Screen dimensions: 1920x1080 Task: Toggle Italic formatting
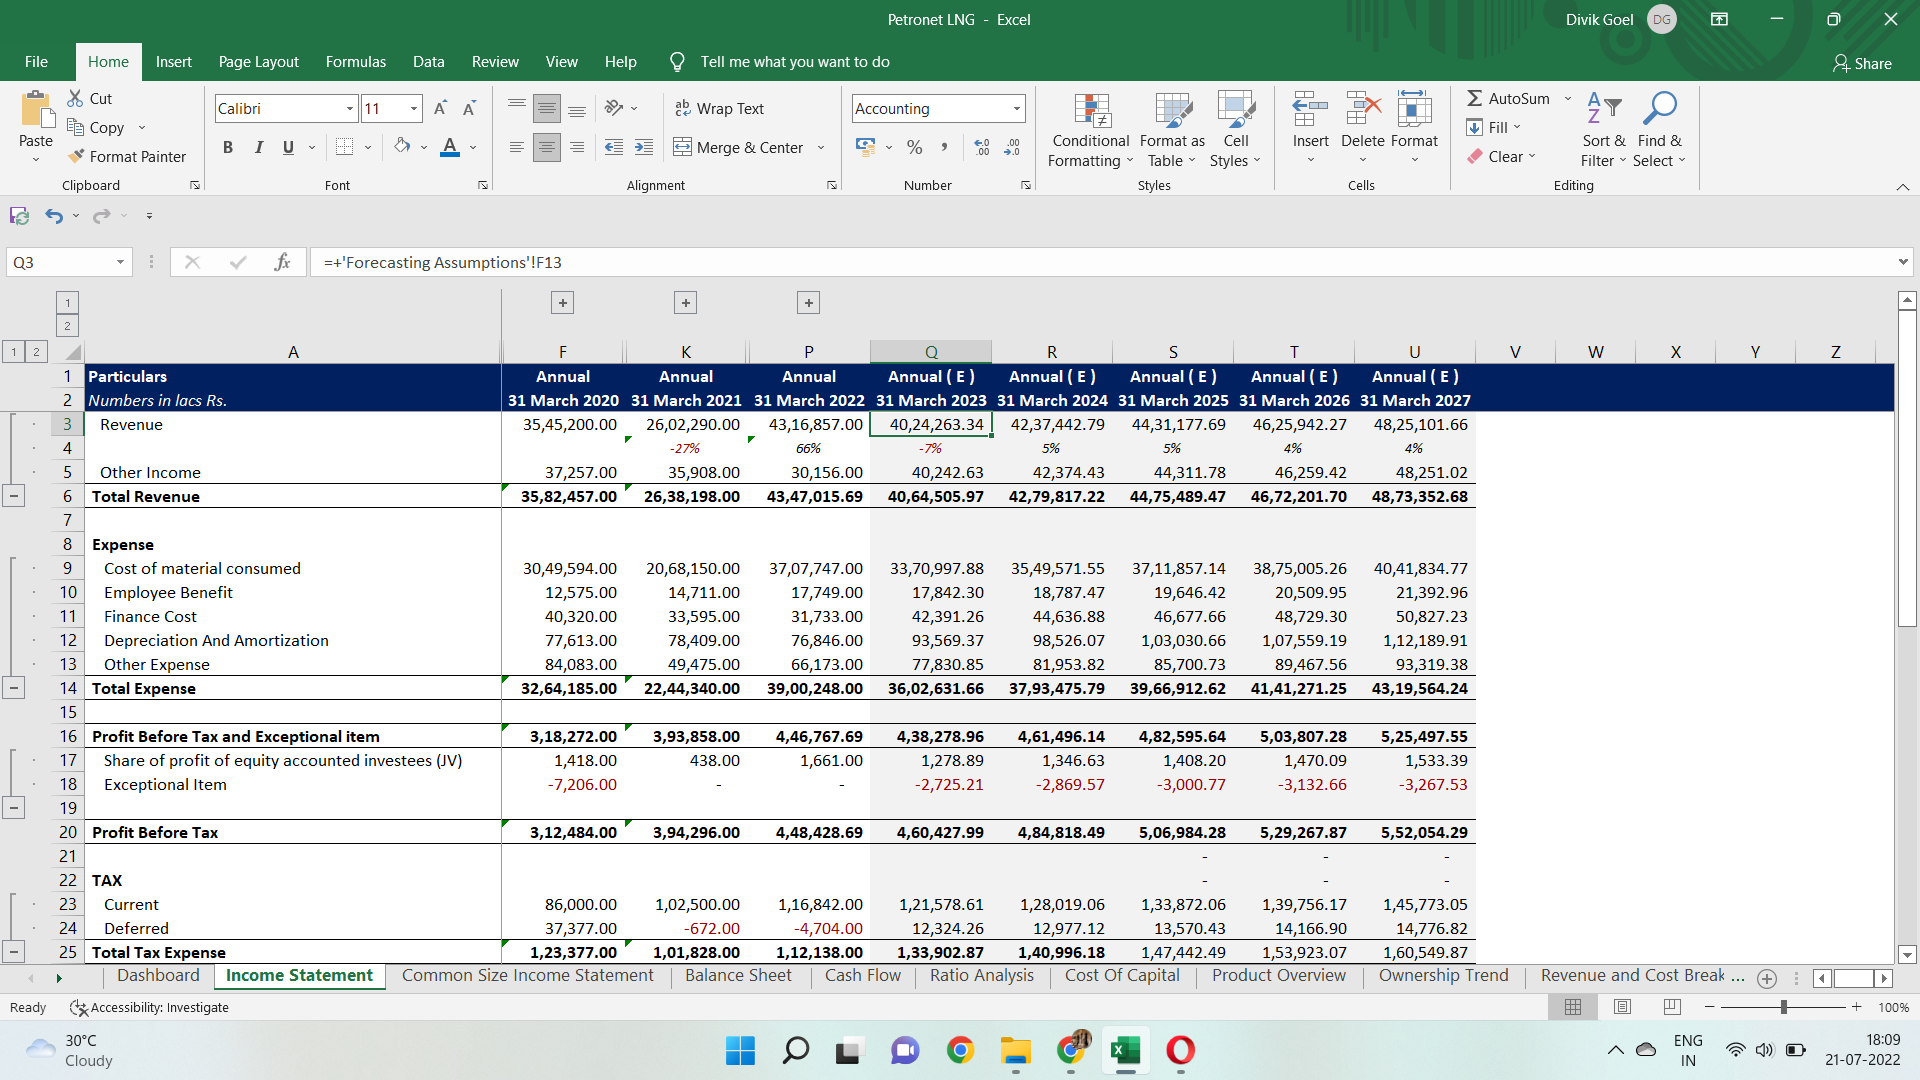coord(258,147)
